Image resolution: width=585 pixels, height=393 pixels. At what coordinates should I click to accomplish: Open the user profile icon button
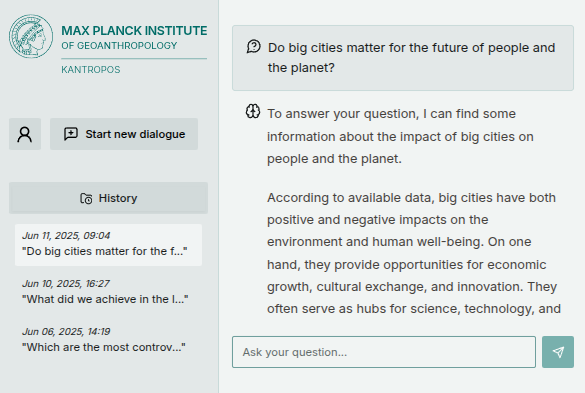(x=25, y=134)
